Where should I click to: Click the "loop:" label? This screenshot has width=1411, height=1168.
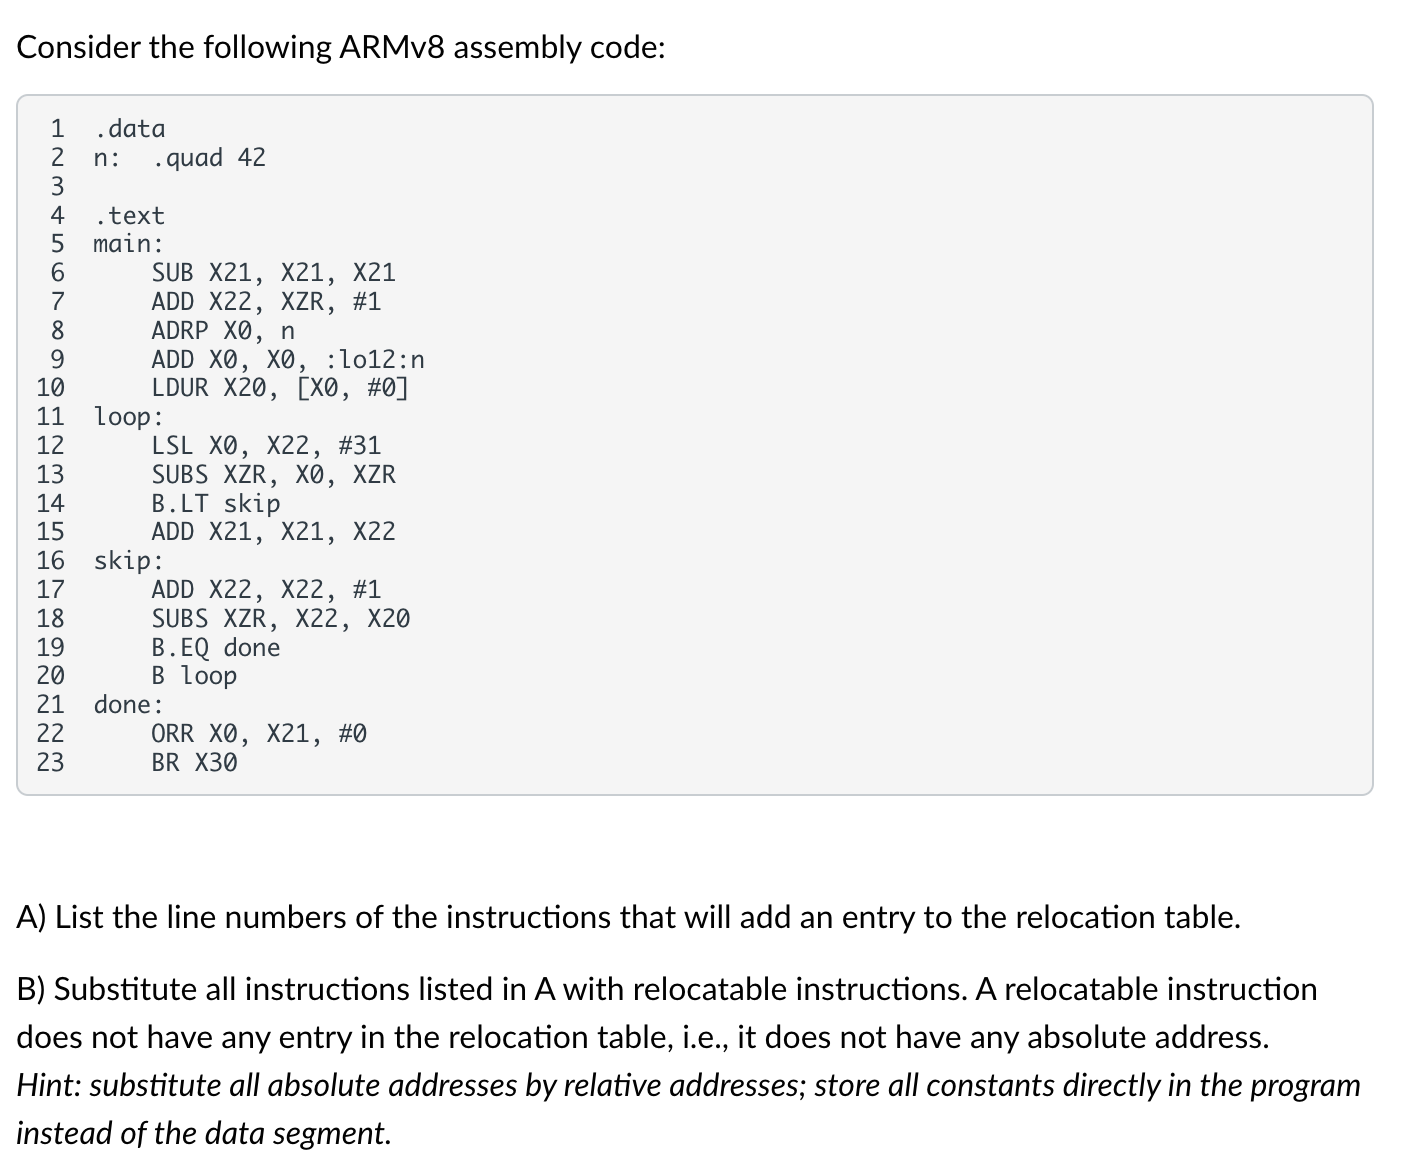click(128, 417)
